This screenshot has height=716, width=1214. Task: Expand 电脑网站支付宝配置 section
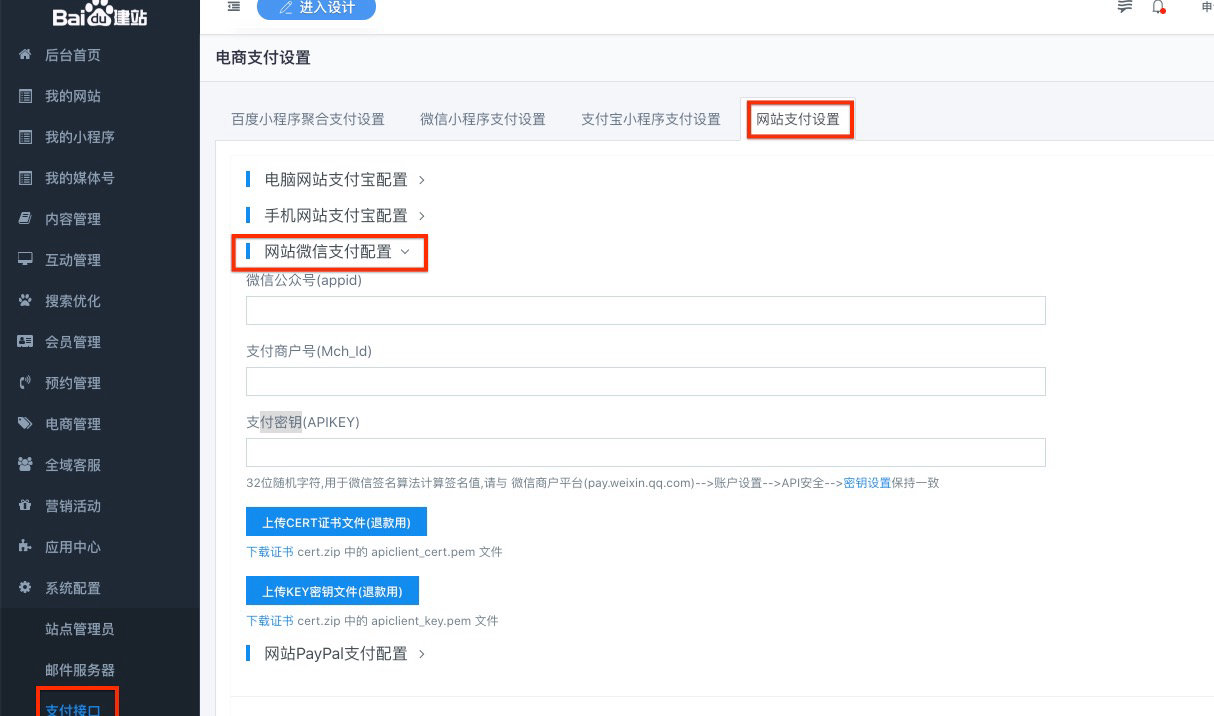(336, 180)
